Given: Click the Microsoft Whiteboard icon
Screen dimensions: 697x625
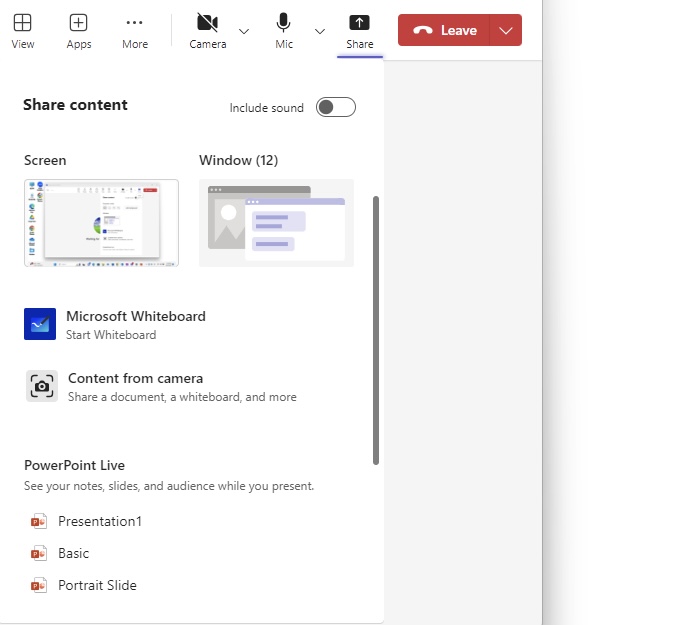Looking at the screenshot, I should (x=40, y=324).
